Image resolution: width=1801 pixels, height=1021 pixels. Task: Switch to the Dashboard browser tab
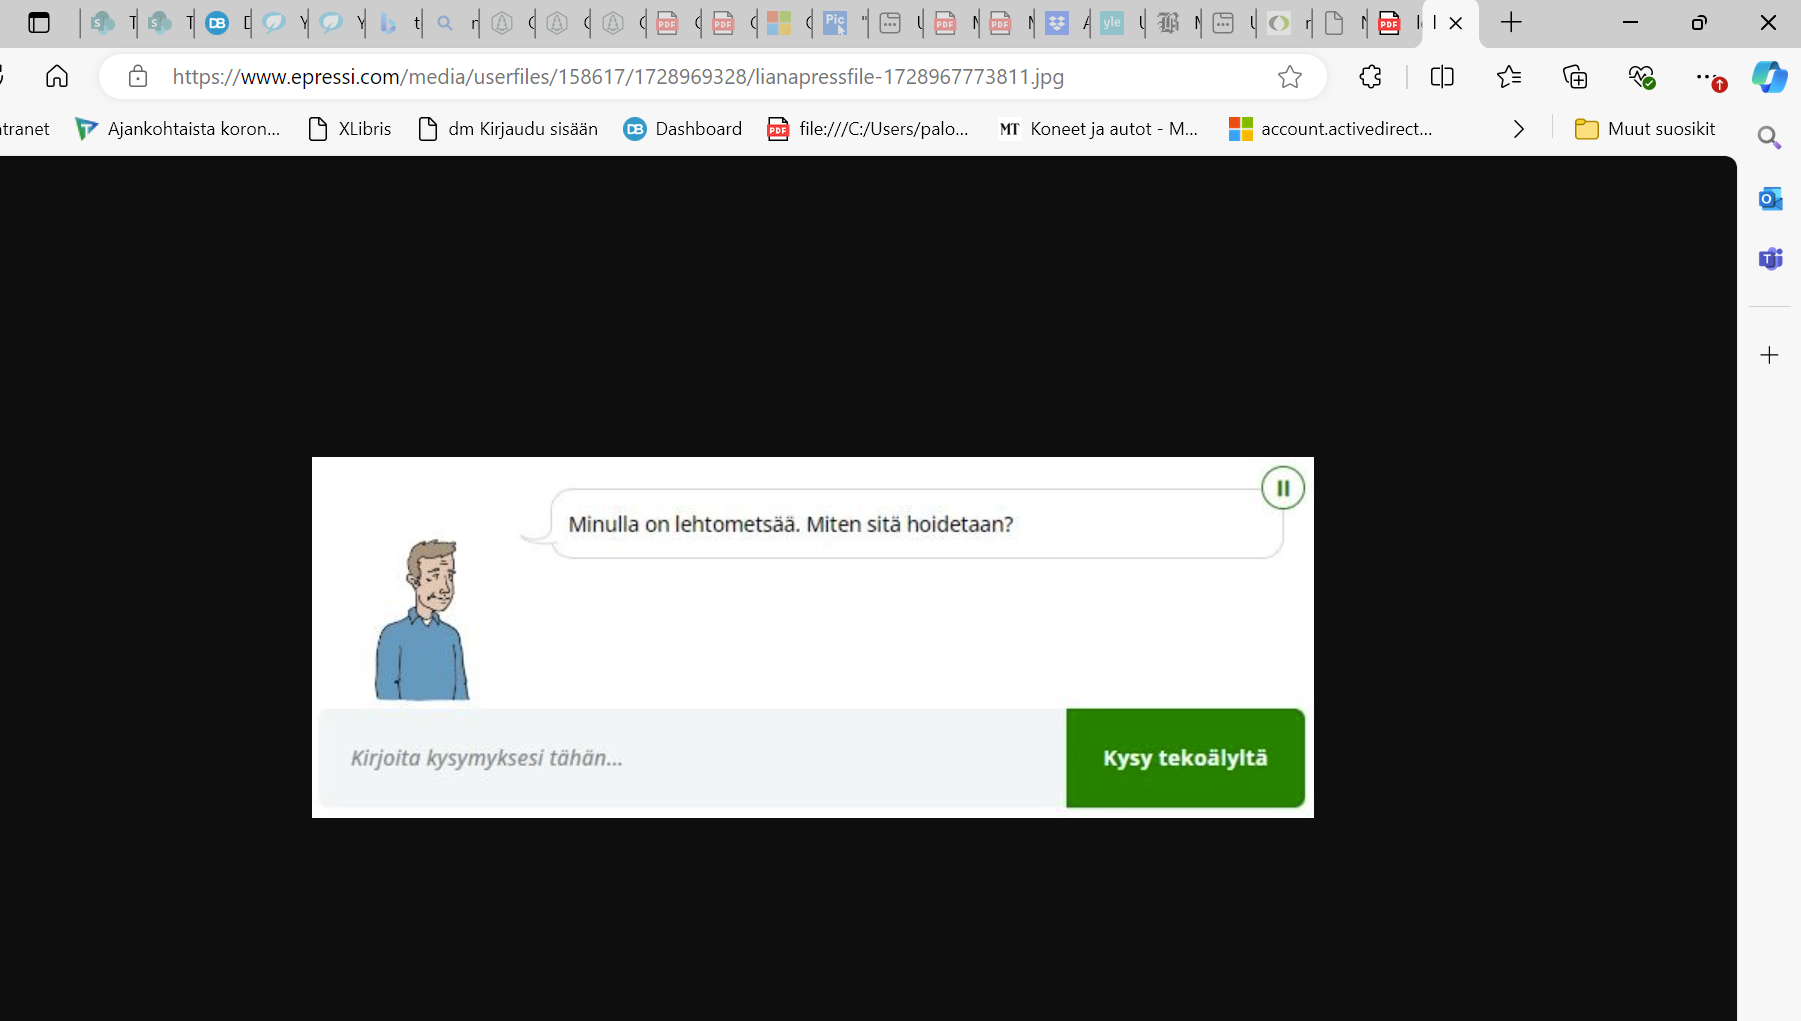pyautogui.click(x=219, y=23)
